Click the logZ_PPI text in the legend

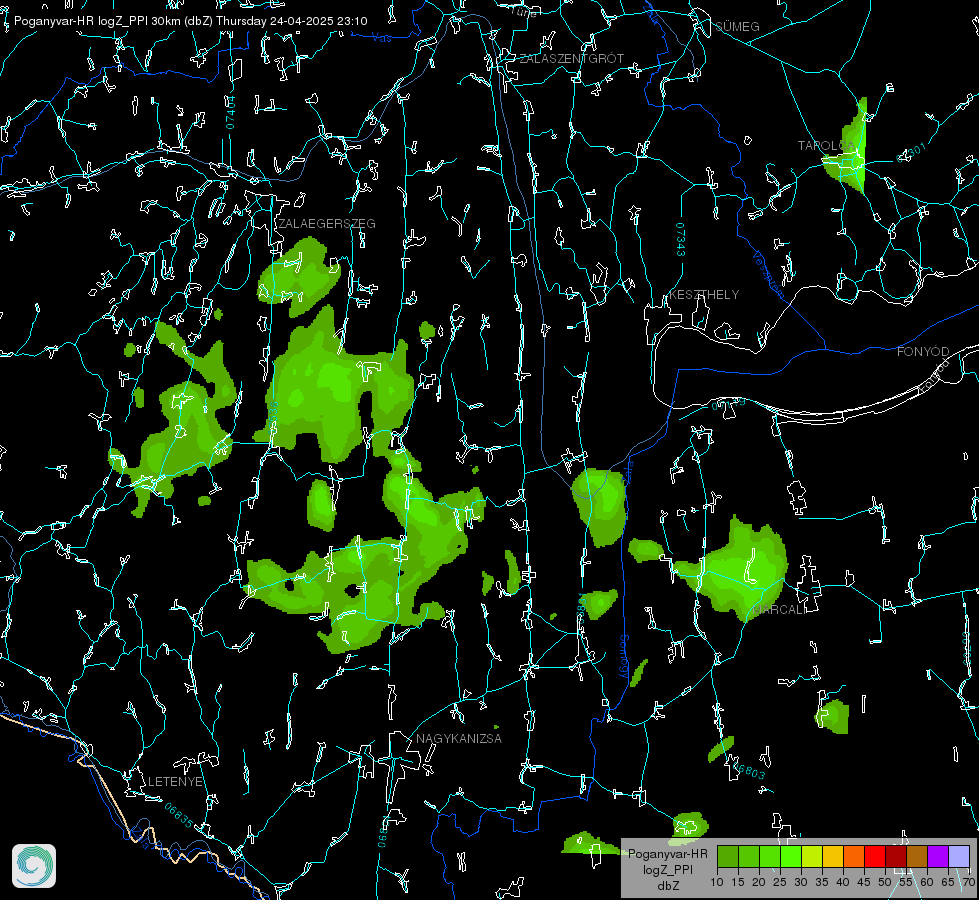coord(667,869)
